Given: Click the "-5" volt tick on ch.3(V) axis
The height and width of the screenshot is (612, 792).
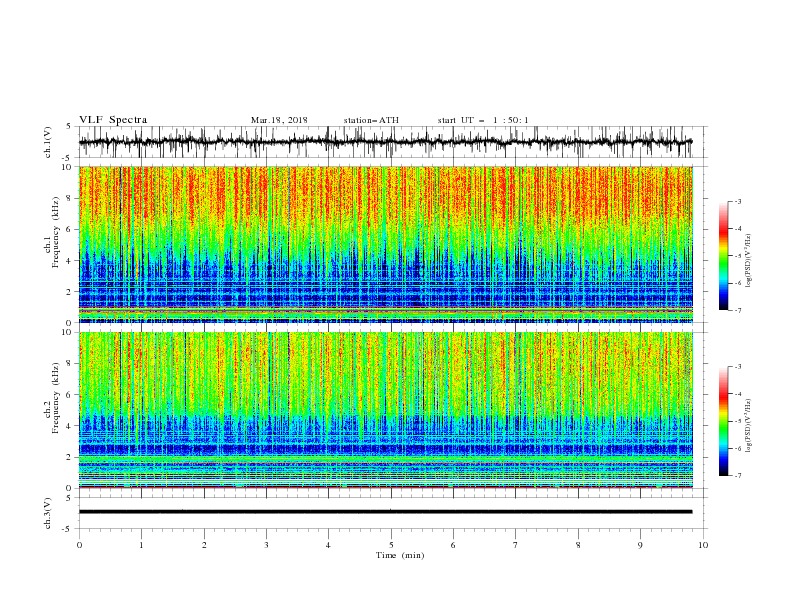Looking at the screenshot, I should (68, 529).
